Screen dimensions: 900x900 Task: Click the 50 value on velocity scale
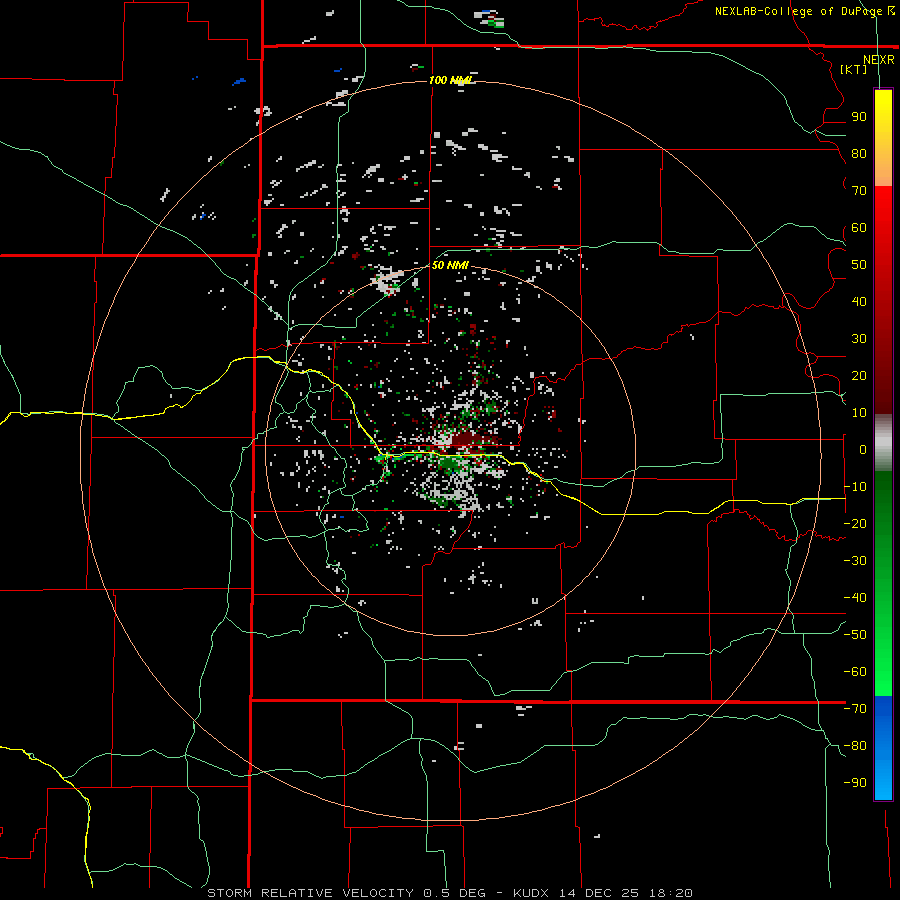pyautogui.click(x=859, y=265)
